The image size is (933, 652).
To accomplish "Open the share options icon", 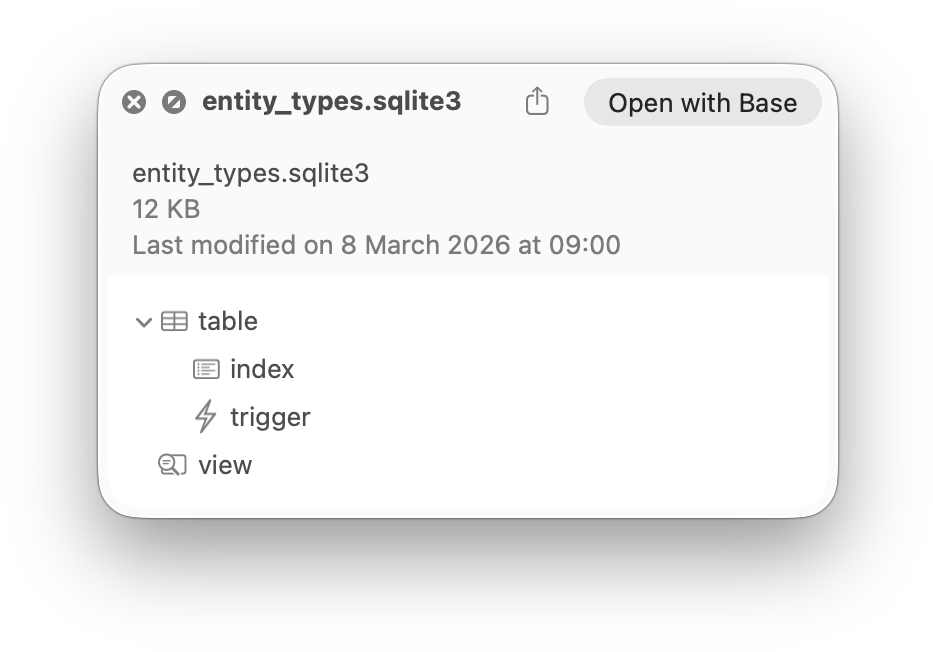I will (537, 101).
